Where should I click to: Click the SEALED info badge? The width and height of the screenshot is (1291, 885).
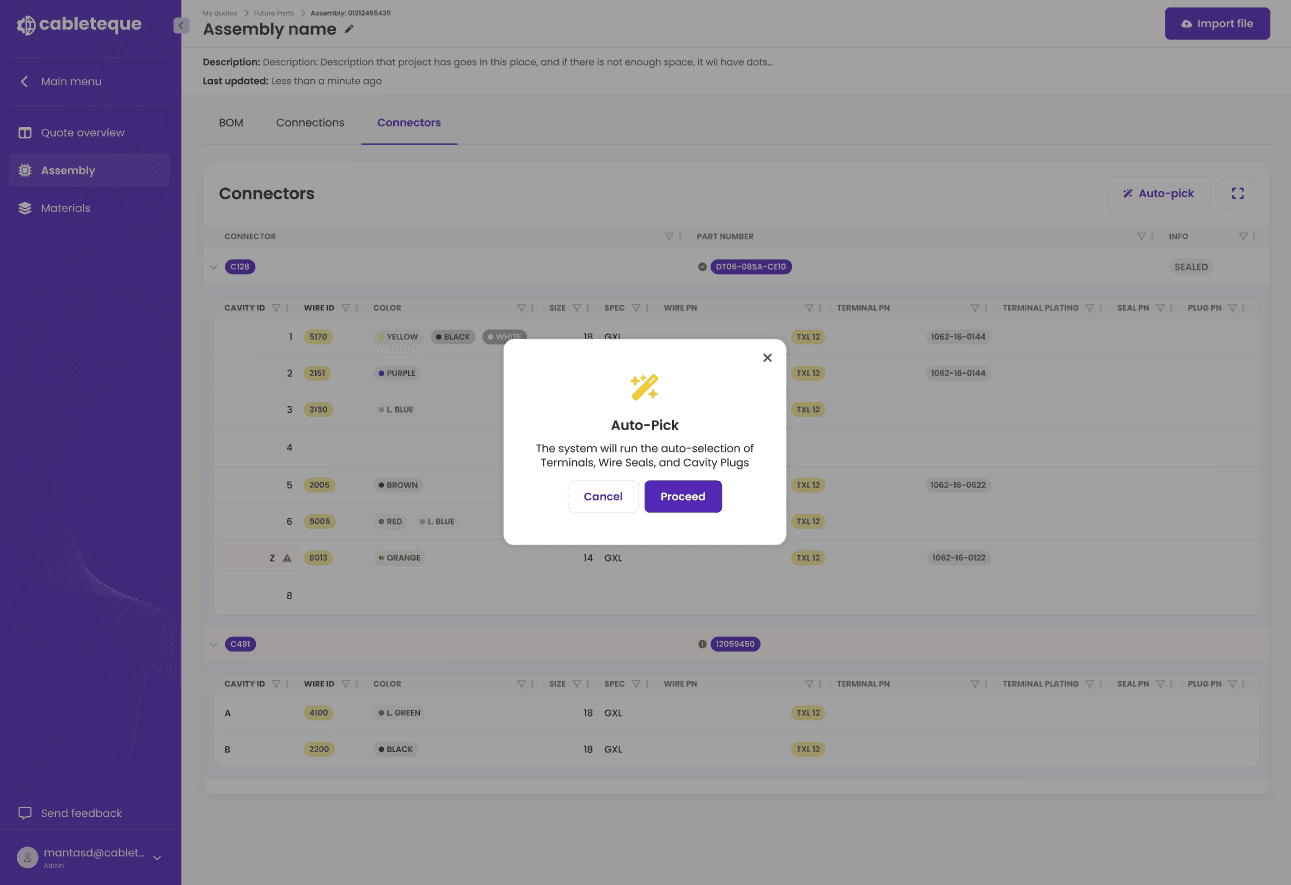pyautogui.click(x=1191, y=267)
